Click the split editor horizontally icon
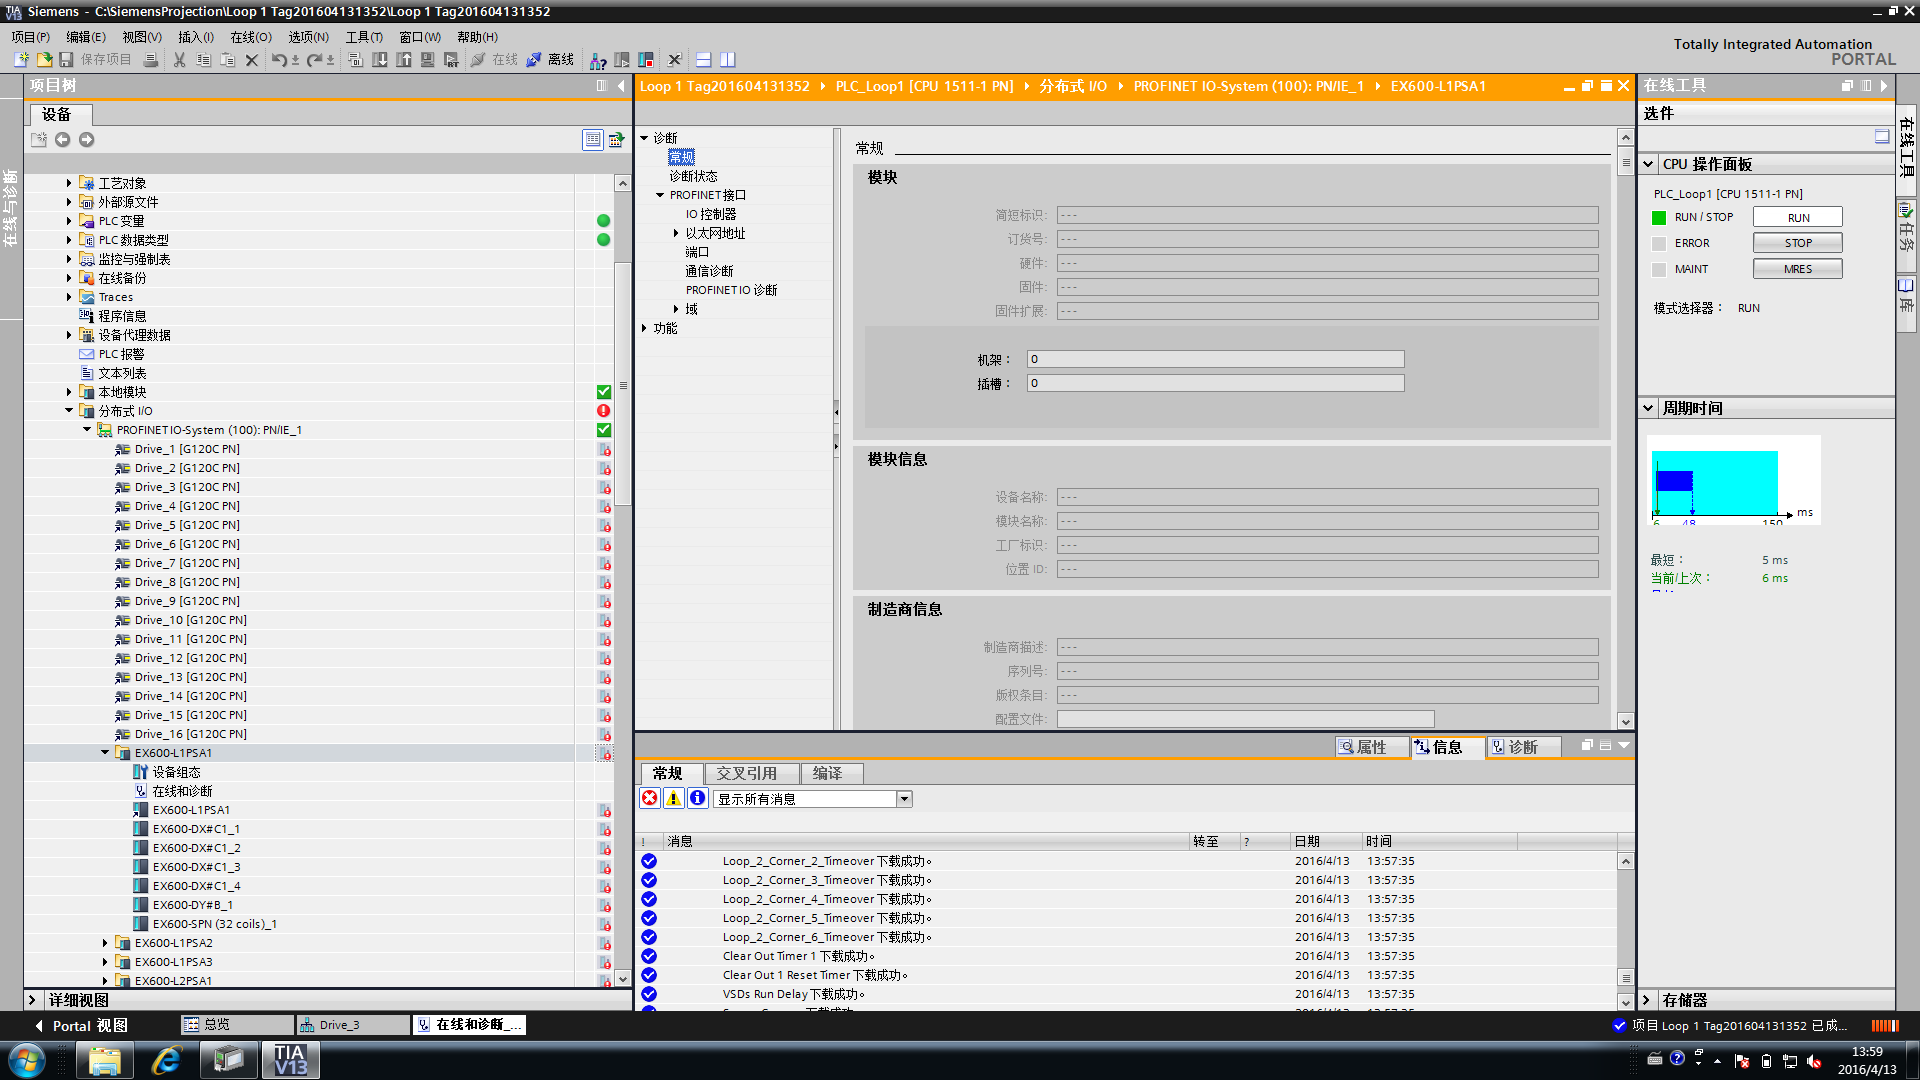The height and width of the screenshot is (1080, 1920). click(x=704, y=60)
